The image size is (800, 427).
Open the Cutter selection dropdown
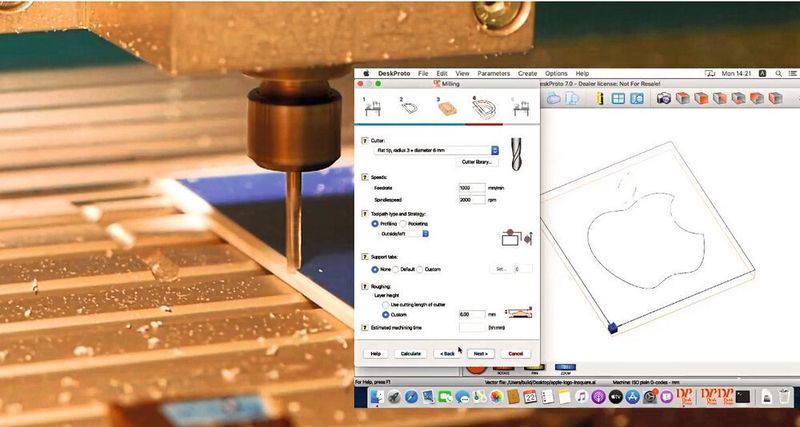point(436,150)
